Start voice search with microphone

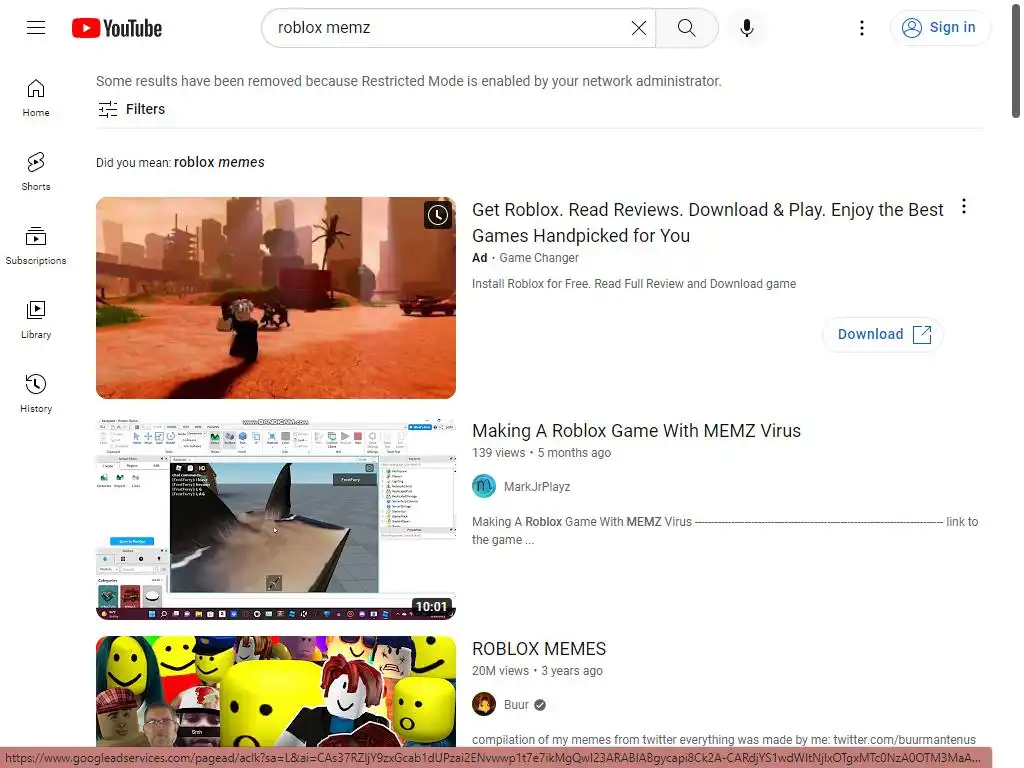746,27
